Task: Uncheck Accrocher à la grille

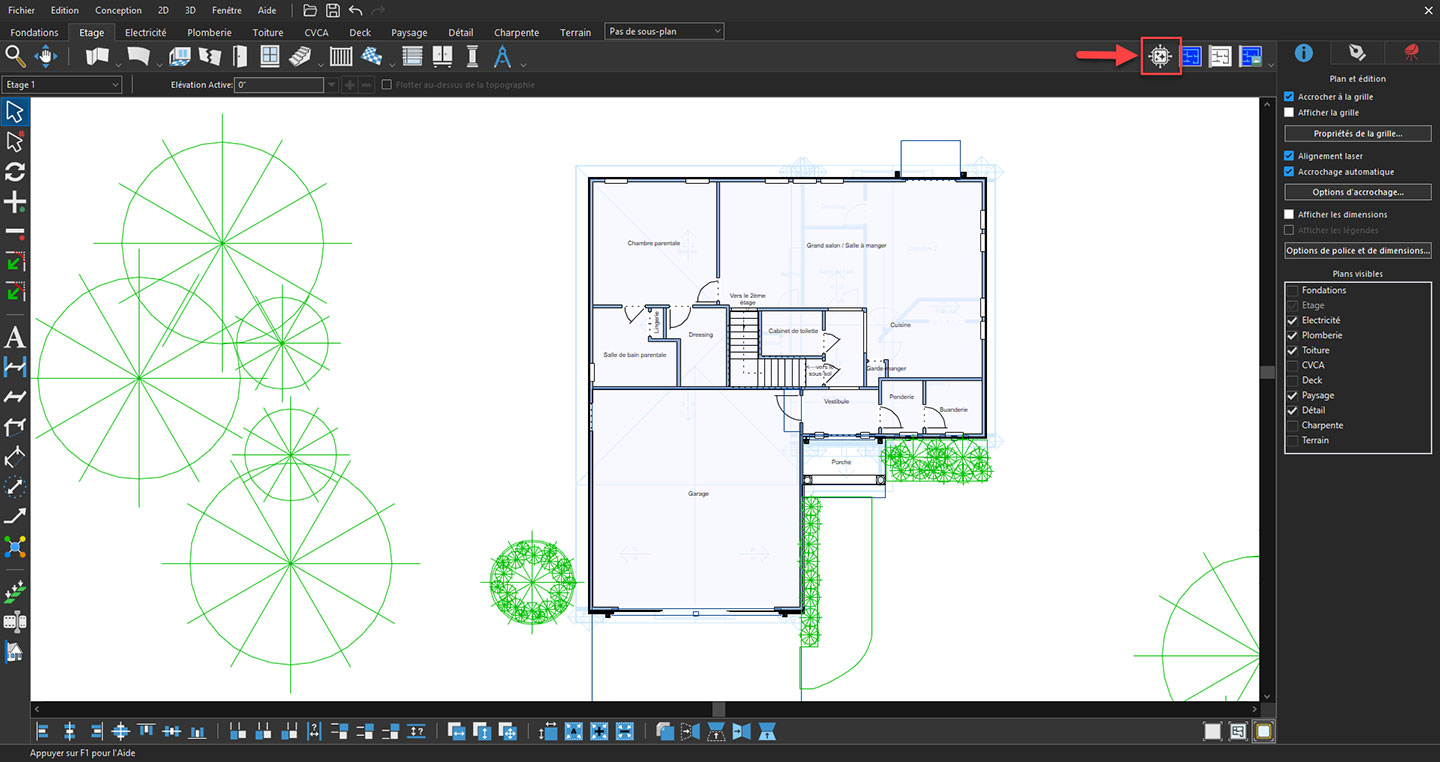Action: pyautogui.click(x=1289, y=97)
